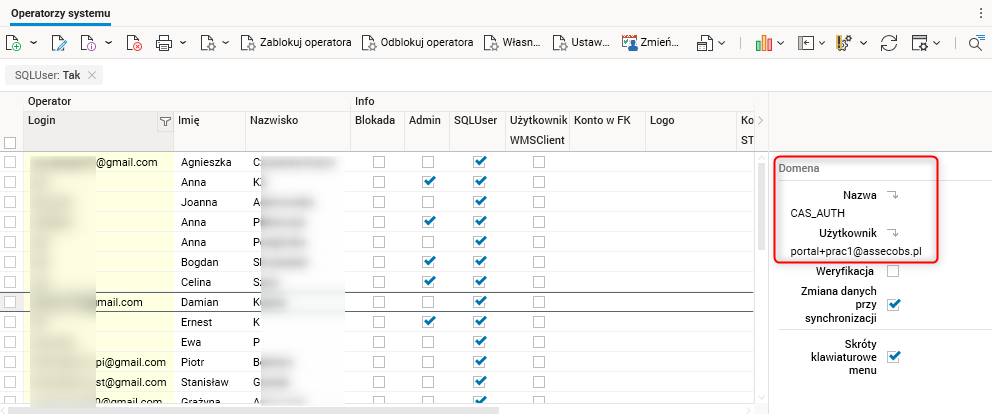Click the edit operator pencil icon
Image resolution: width=992 pixels, height=414 pixels.
pos(59,43)
